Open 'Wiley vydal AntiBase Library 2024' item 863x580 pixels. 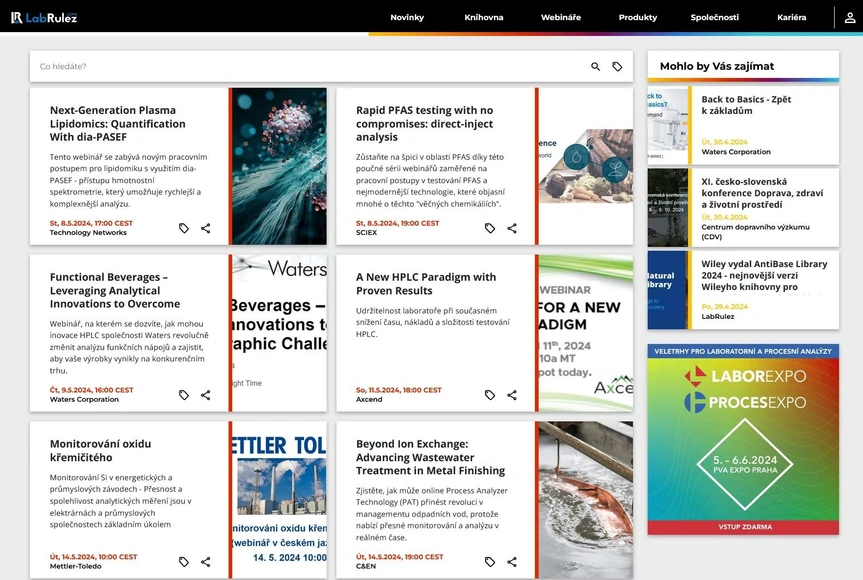[764, 275]
